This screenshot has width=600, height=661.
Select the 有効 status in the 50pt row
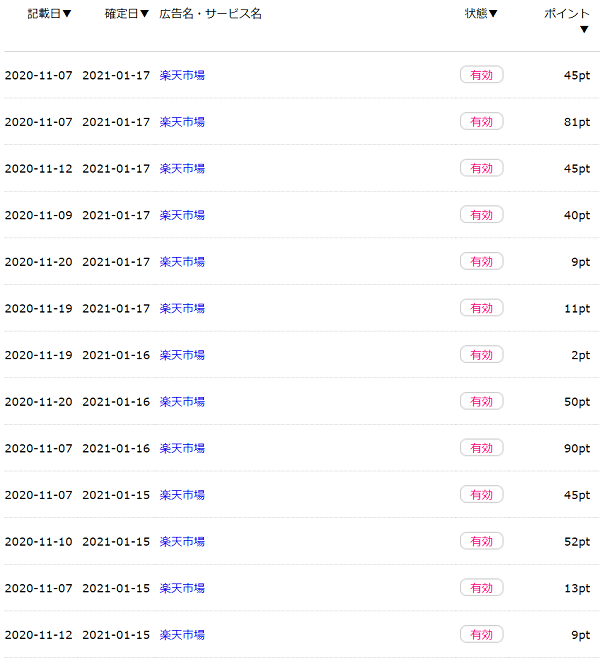click(481, 401)
